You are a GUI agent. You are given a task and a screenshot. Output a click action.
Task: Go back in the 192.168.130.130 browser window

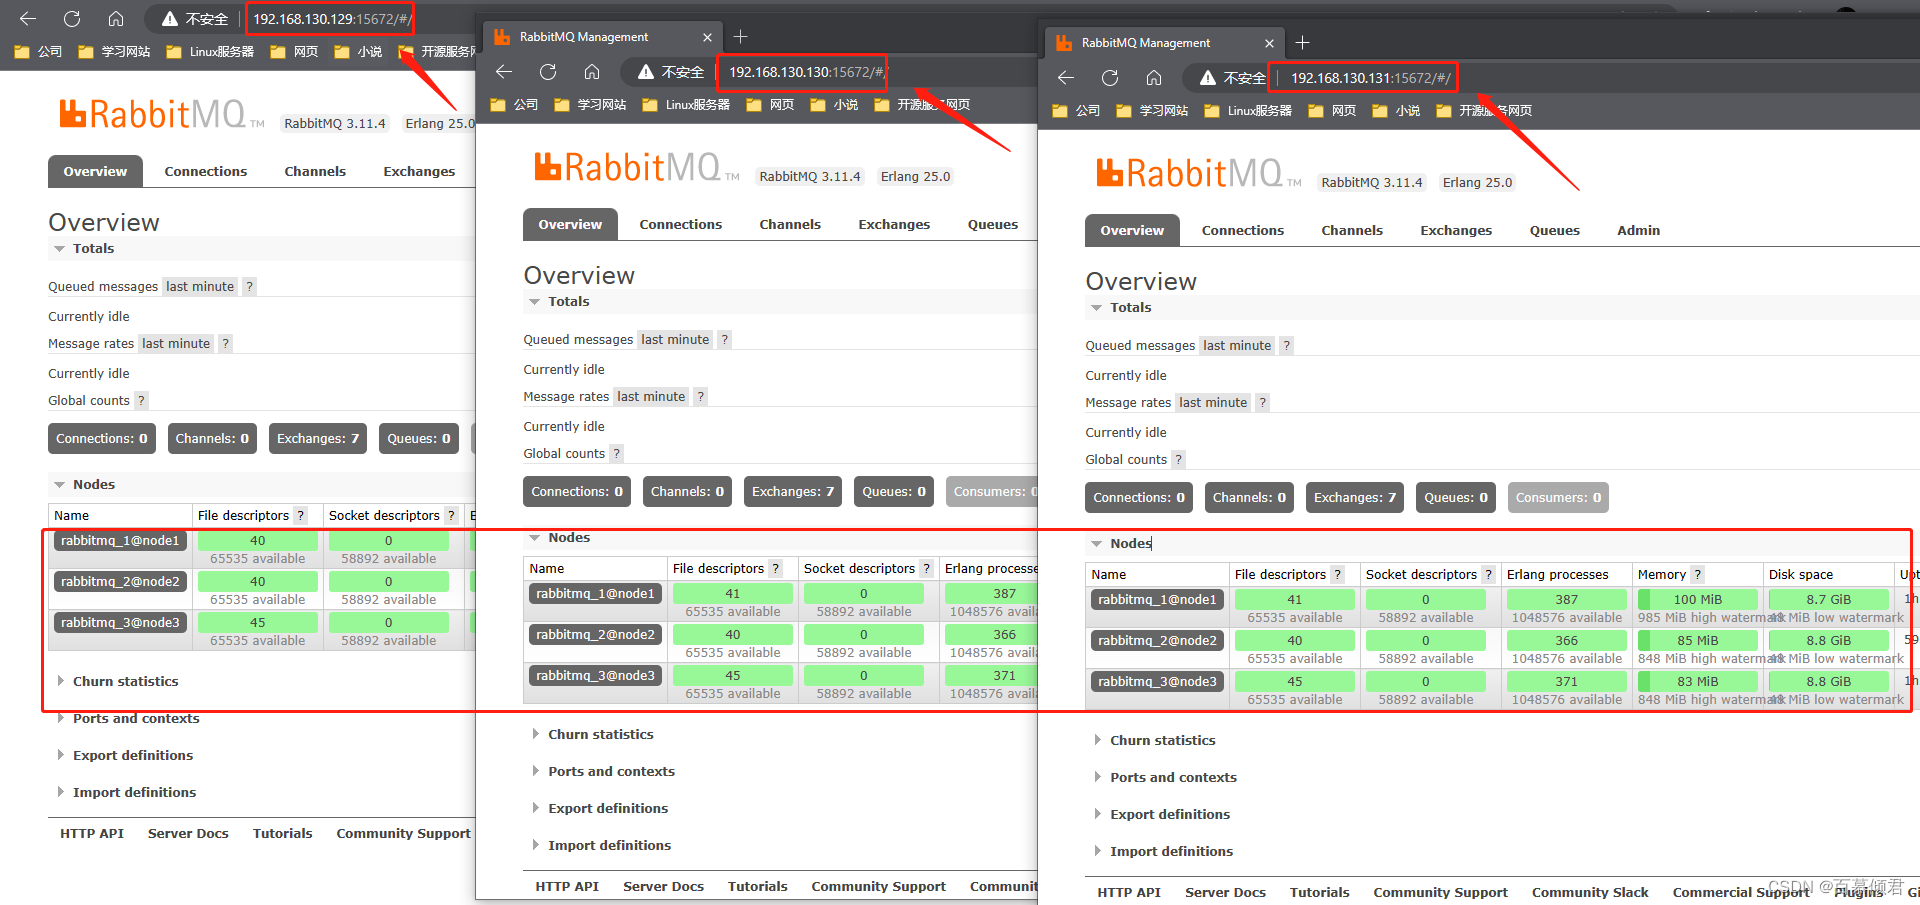click(504, 72)
